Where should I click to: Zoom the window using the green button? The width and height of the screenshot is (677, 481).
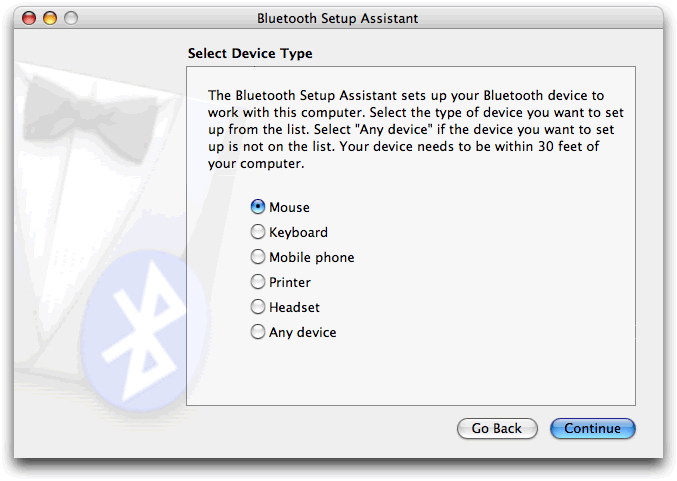[x=69, y=18]
